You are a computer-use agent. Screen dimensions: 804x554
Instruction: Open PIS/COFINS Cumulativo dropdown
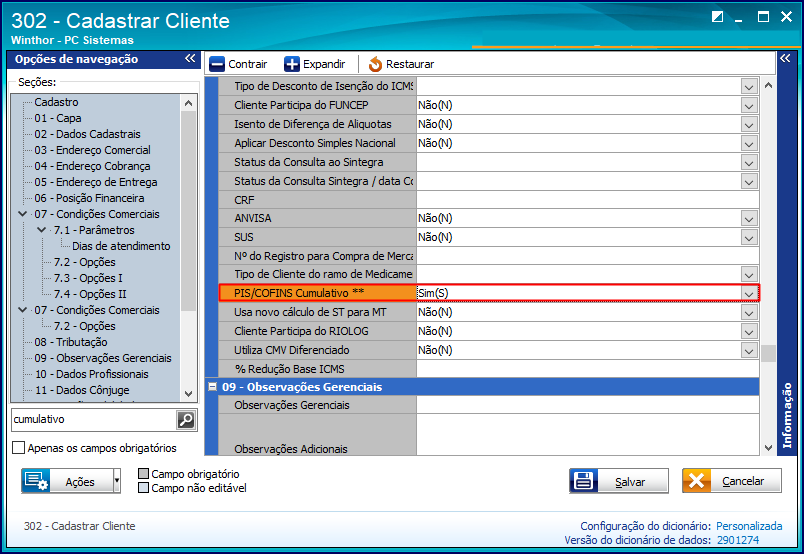(x=749, y=293)
